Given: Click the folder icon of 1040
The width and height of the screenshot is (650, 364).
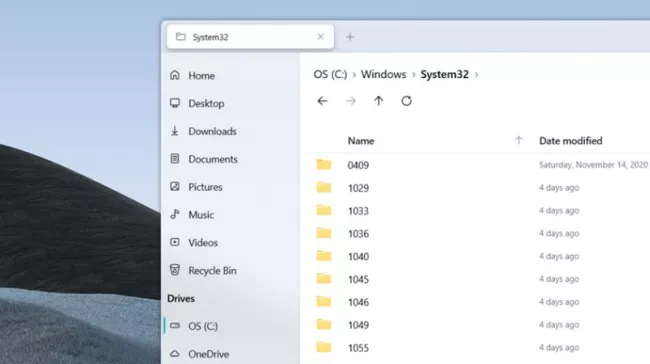Looking at the screenshot, I should tap(324, 256).
